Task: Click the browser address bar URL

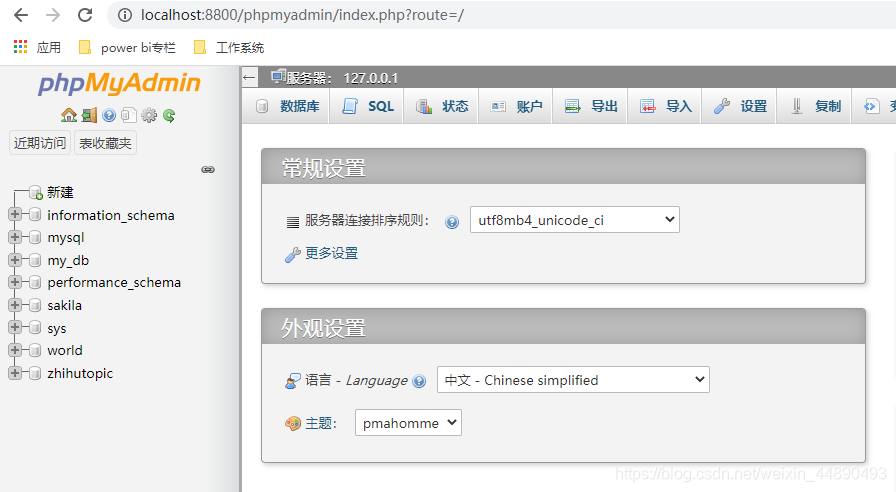Action: (302, 15)
